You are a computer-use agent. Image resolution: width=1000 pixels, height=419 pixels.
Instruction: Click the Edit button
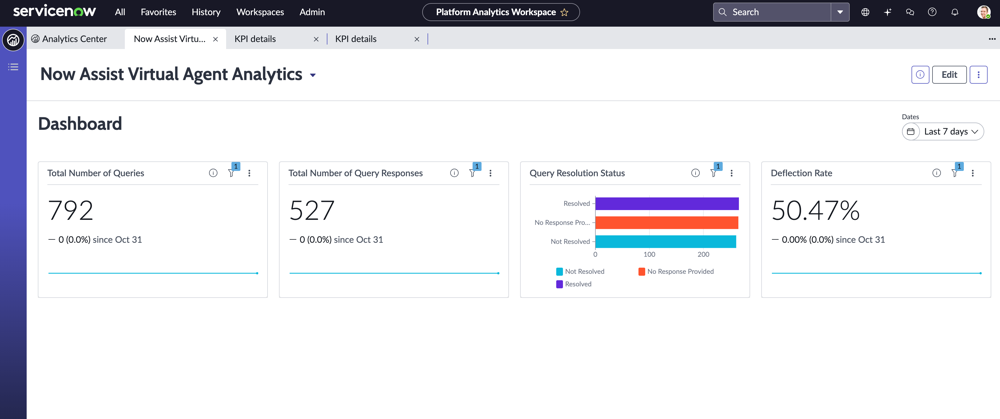pos(949,75)
